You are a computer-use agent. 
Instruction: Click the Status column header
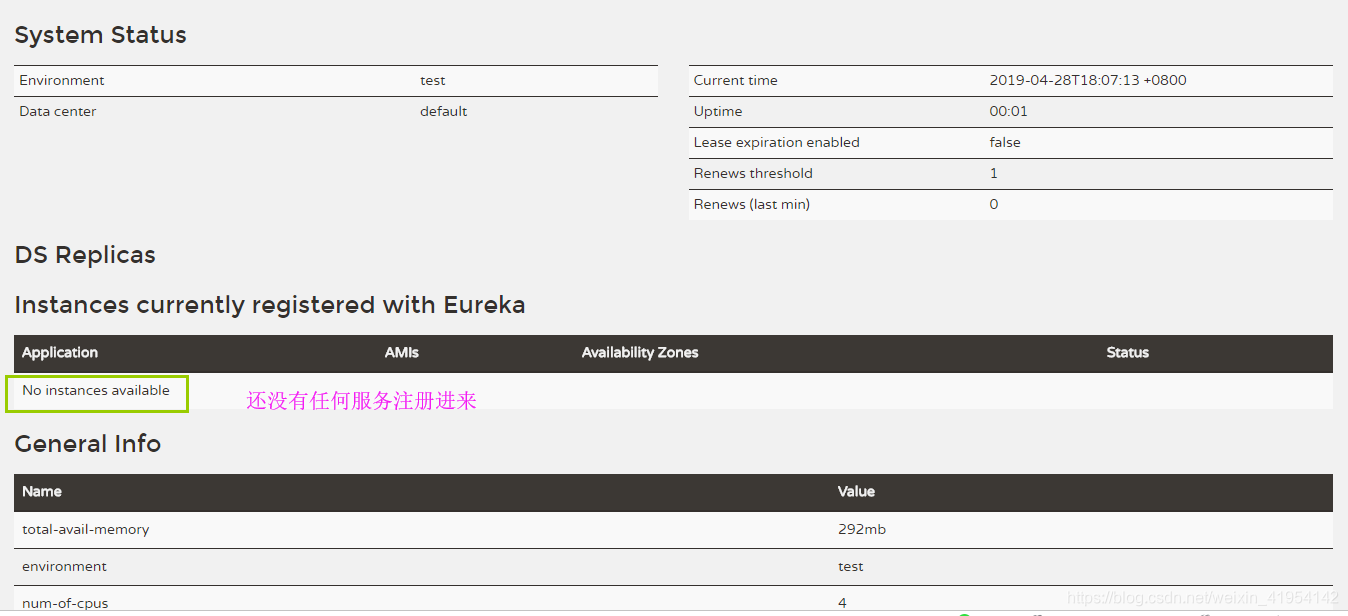pos(1128,353)
